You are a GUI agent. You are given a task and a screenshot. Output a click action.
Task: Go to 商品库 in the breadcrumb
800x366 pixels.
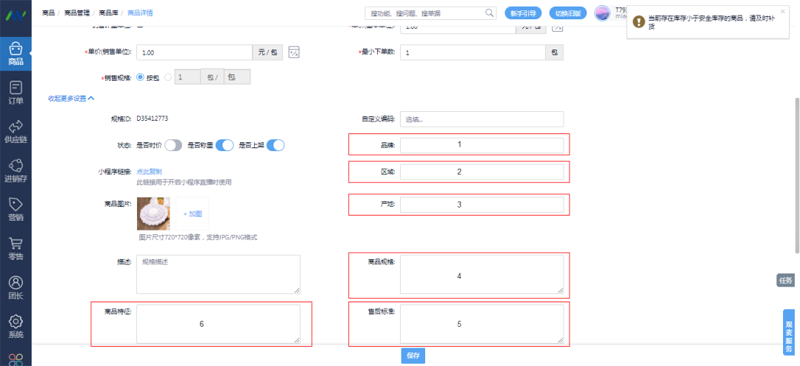point(108,13)
